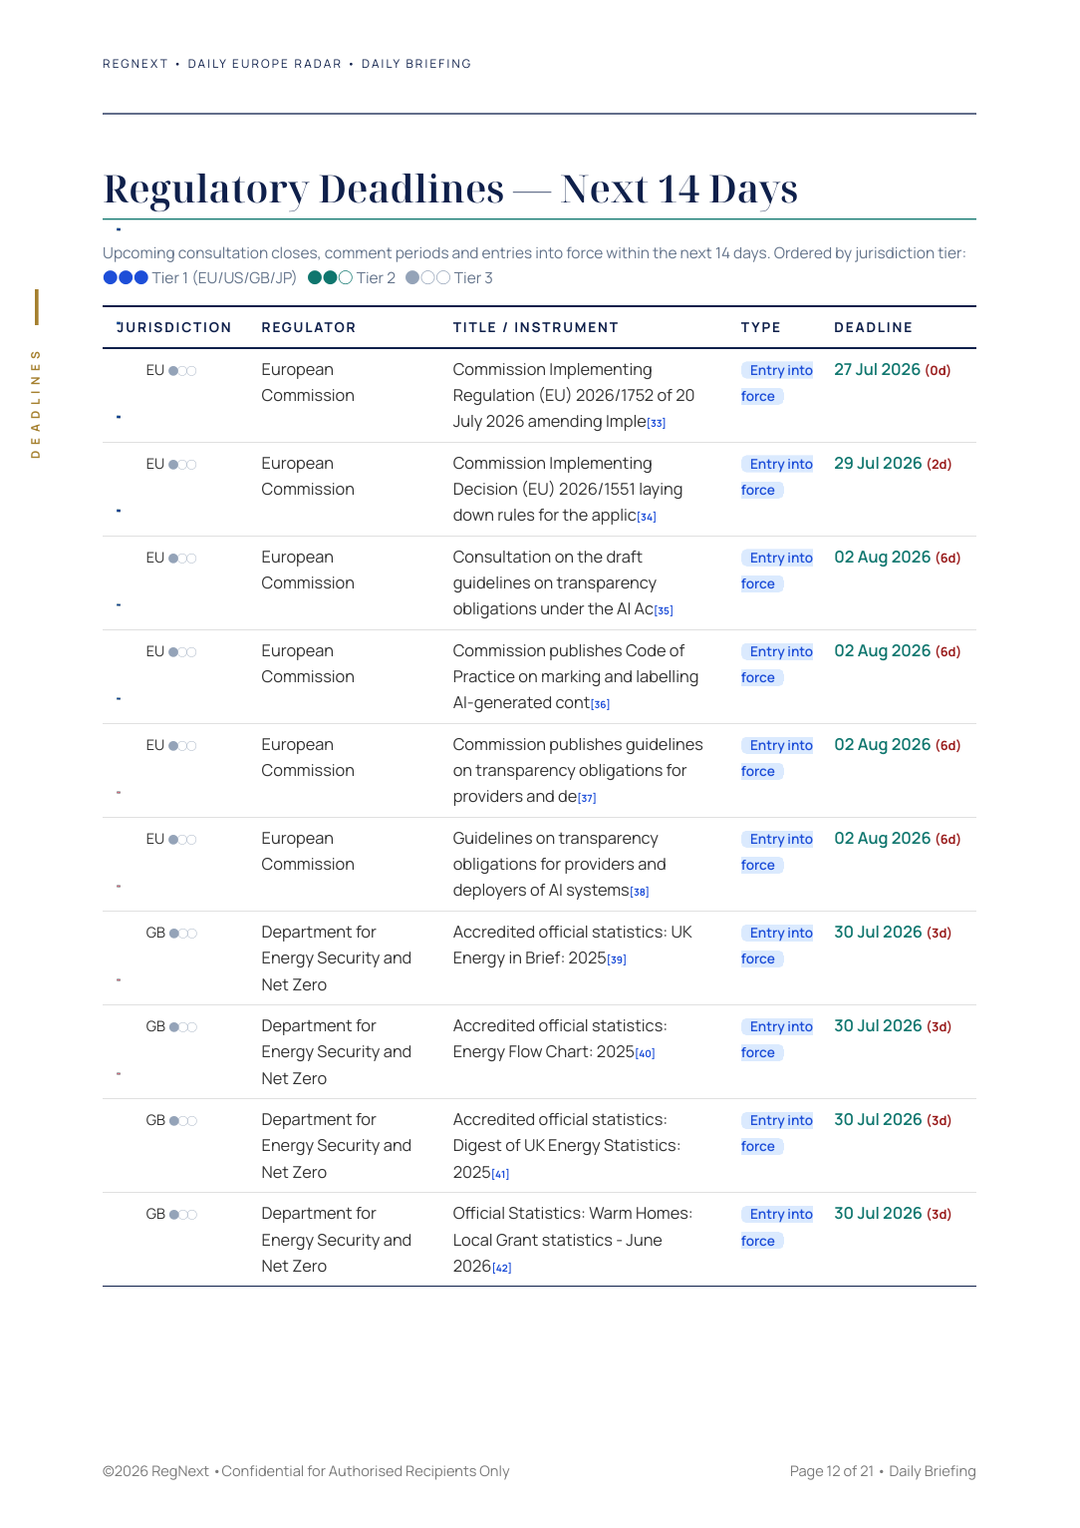
Task: Open footnote [39] for UK Energy in Brief
Action: [x=617, y=960]
